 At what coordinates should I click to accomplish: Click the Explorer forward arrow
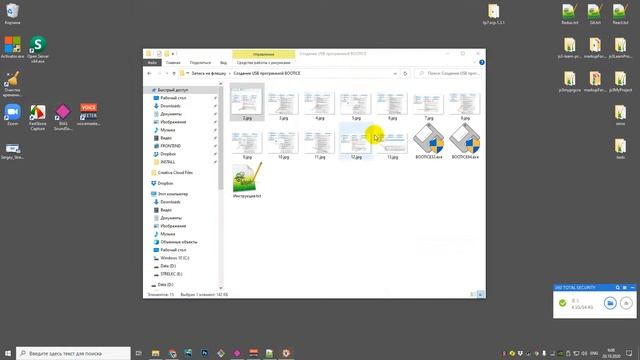159,73
